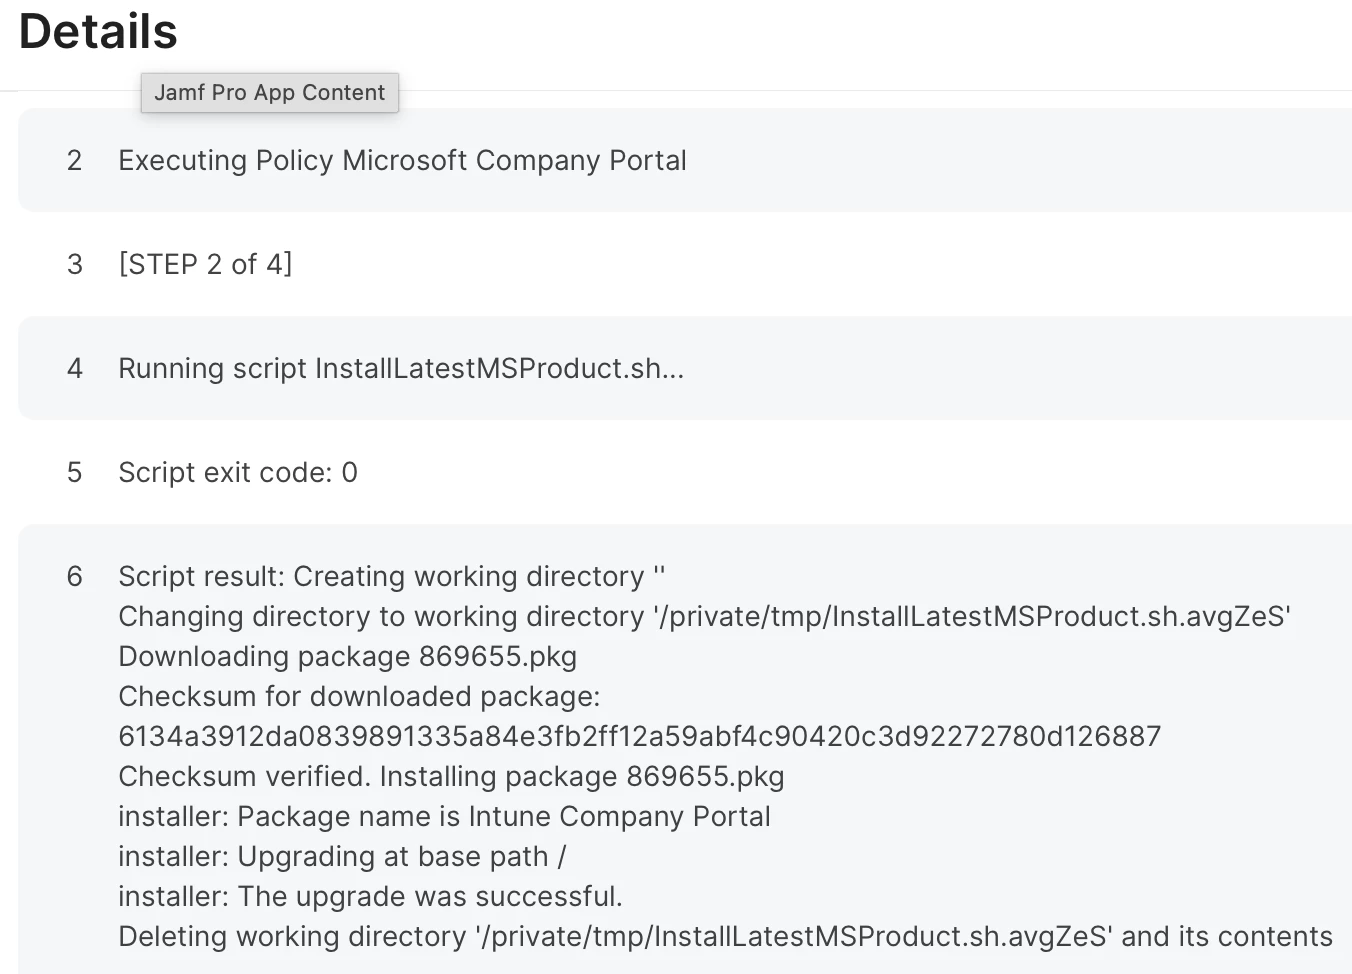The image size is (1352, 974).
Task: Select log line number 3
Action: [x=74, y=265]
